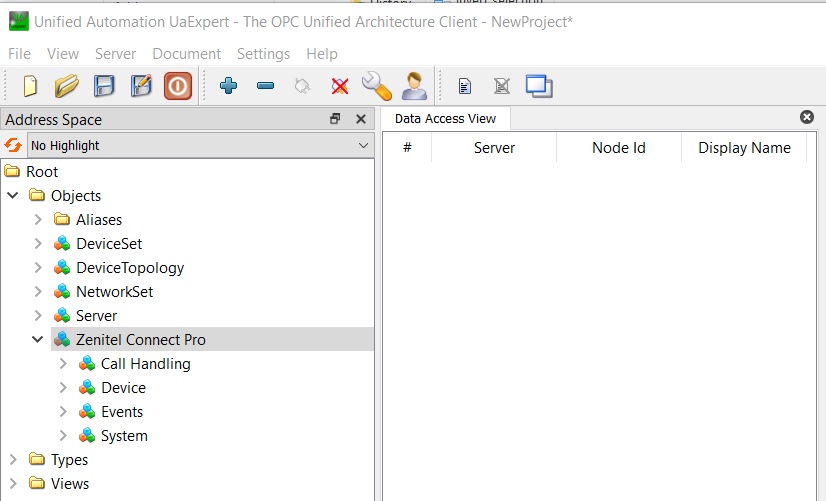Screen dimensions: 826x501
Task: Open an existing project file
Action: pos(67,86)
